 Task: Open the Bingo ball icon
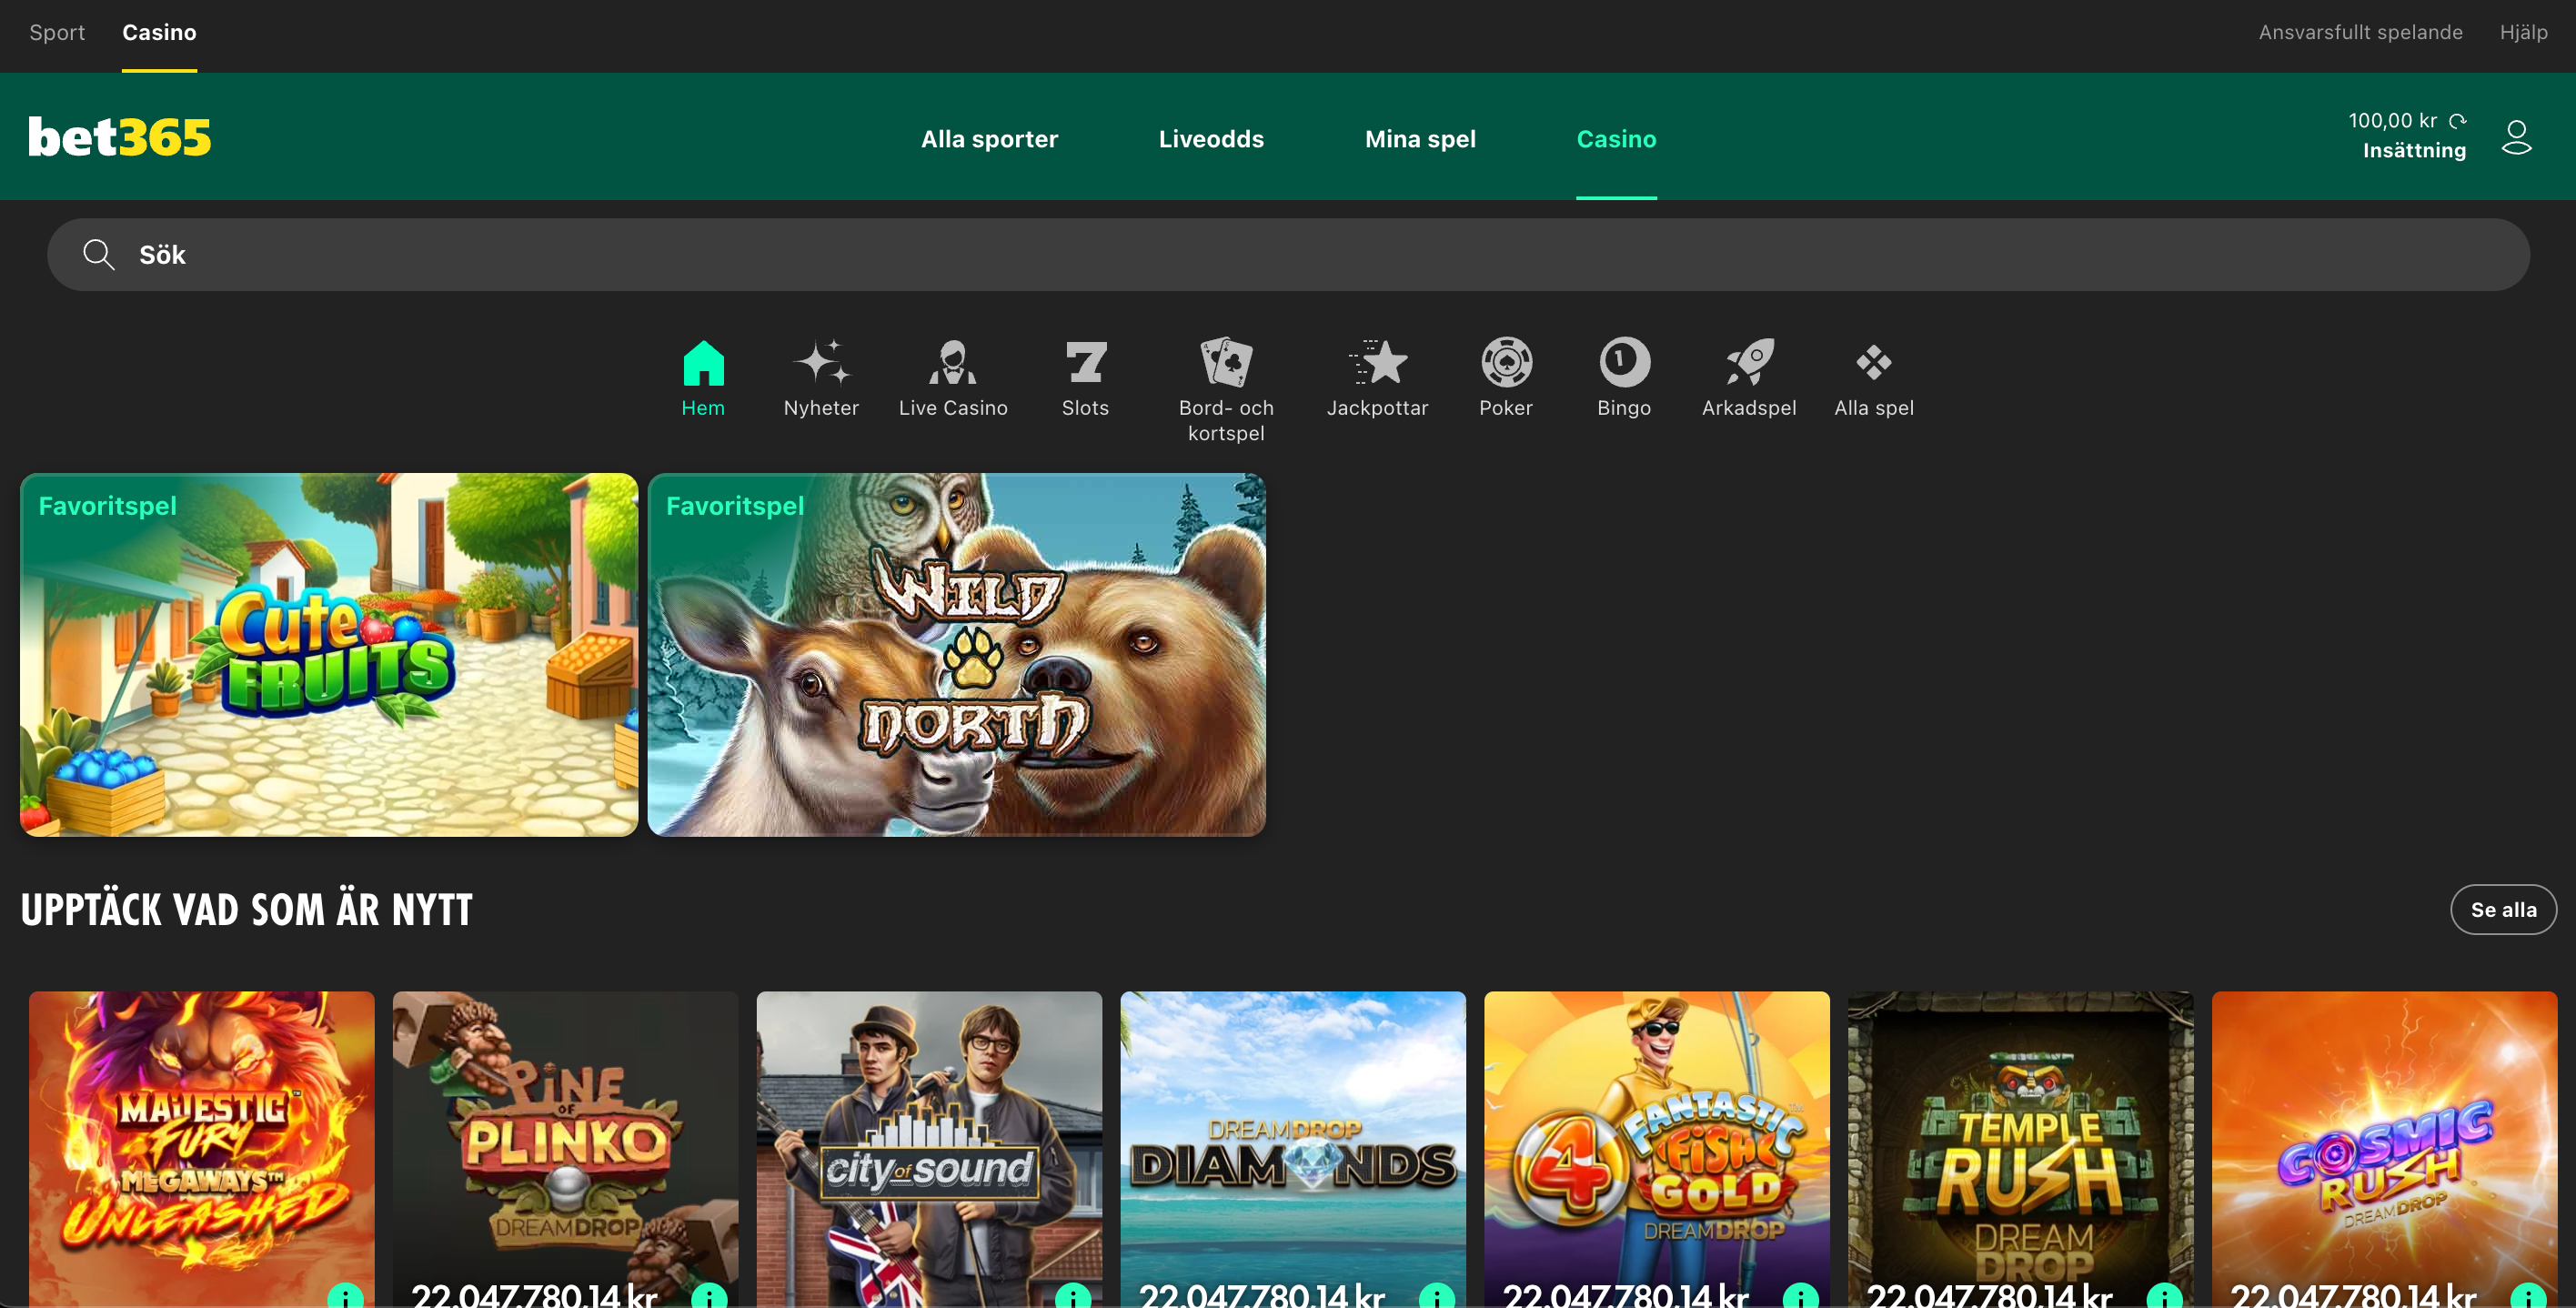point(1624,362)
